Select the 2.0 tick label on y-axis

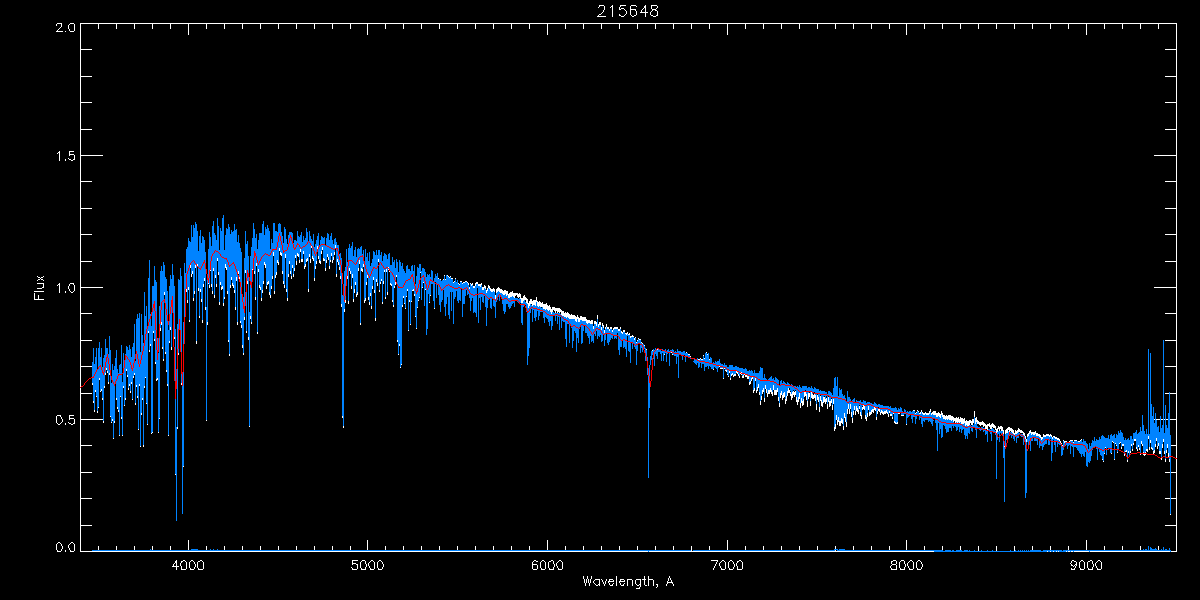(66, 27)
